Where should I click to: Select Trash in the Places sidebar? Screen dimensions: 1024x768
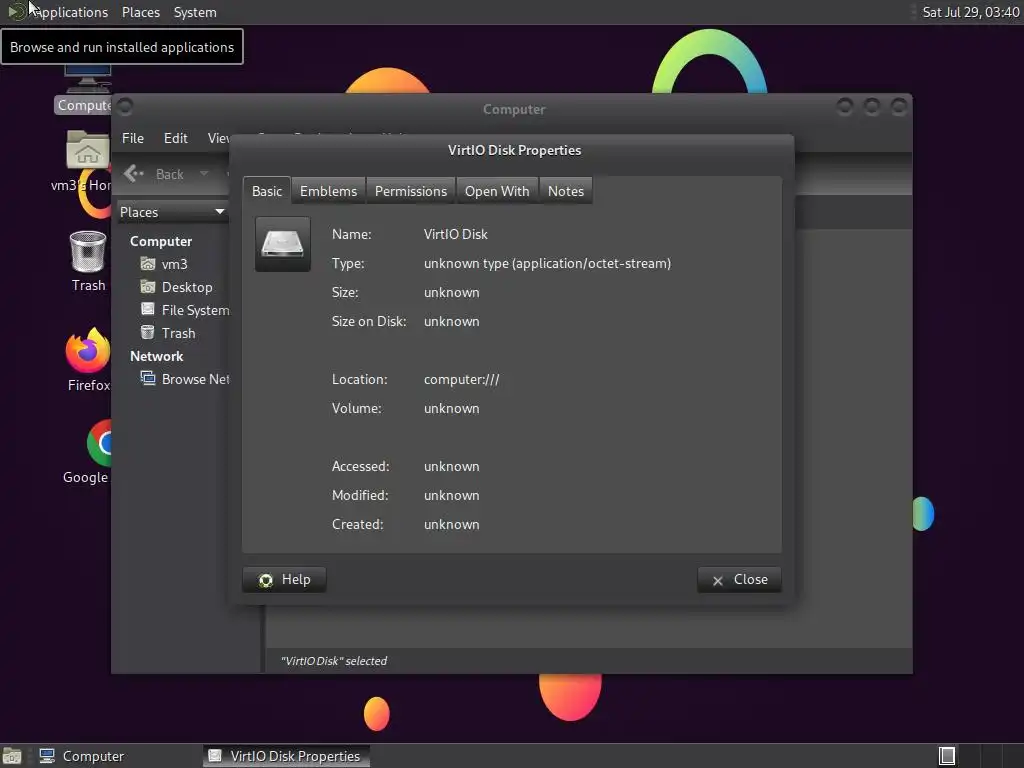[178, 332]
